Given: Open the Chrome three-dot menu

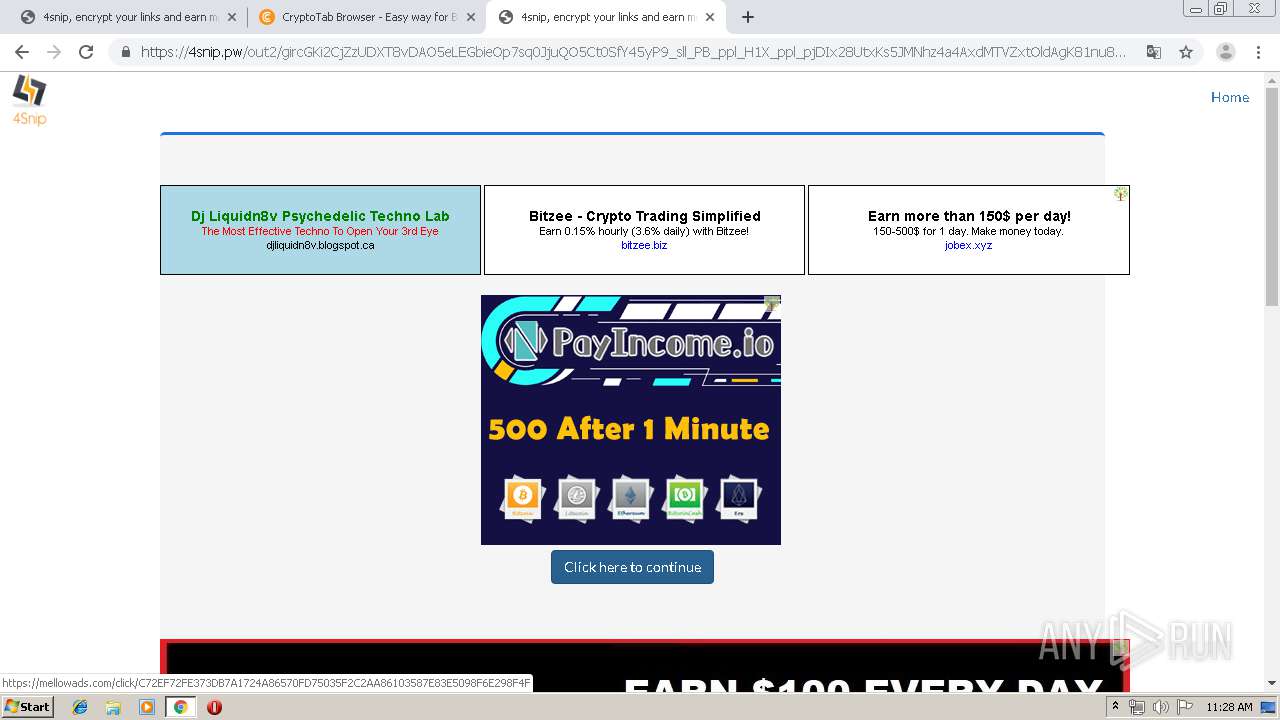Looking at the screenshot, I should [x=1258, y=52].
